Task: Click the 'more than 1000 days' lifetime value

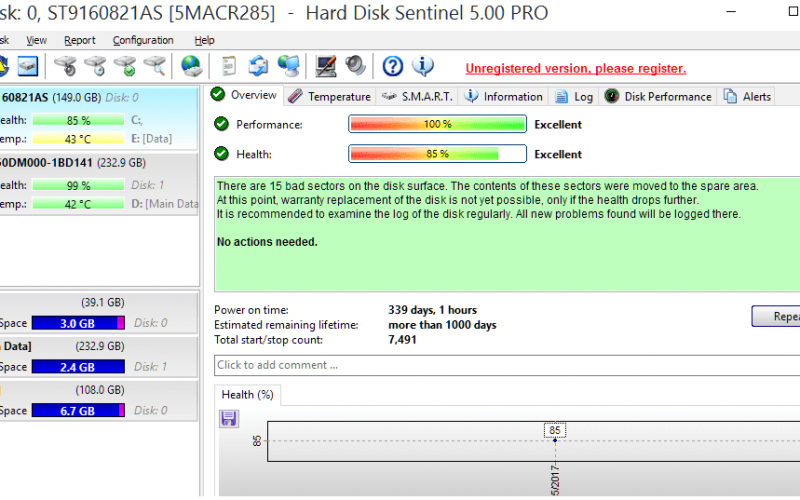Action: (x=442, y=325)
